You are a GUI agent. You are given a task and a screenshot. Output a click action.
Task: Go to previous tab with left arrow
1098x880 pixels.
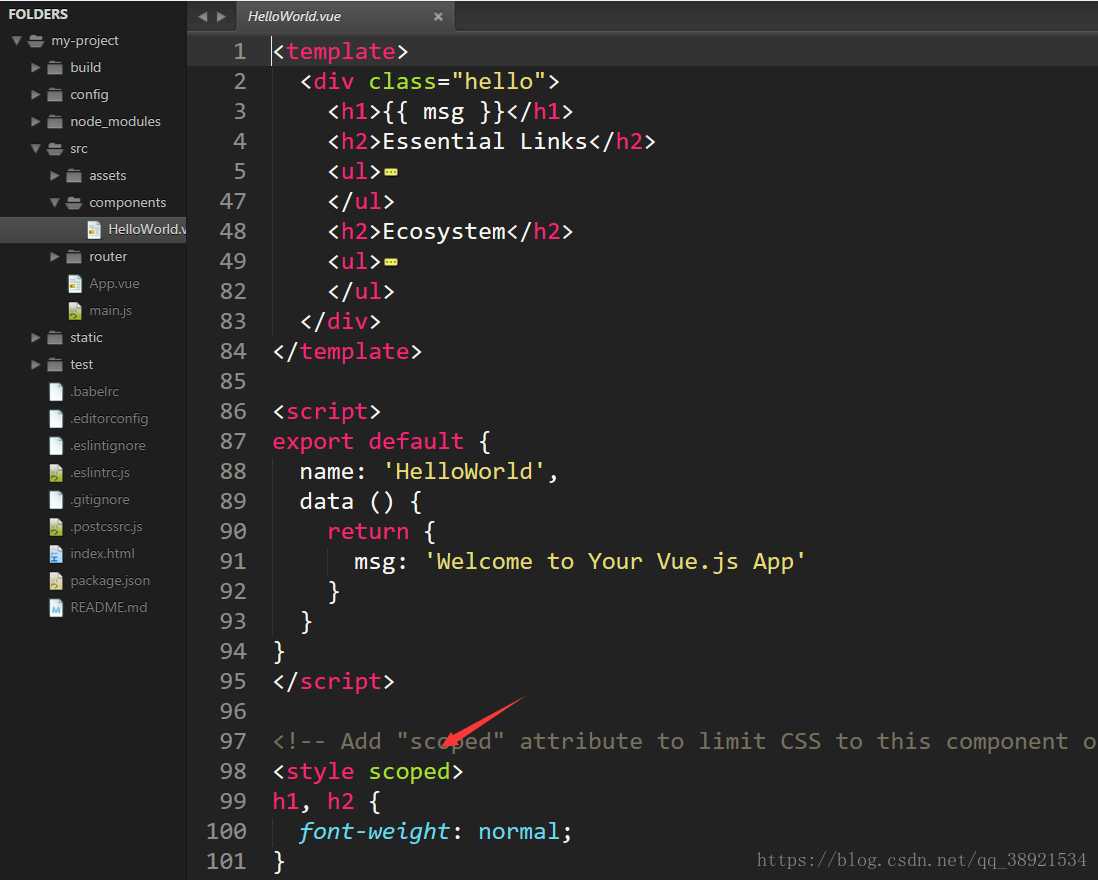(x=202, y=16)
